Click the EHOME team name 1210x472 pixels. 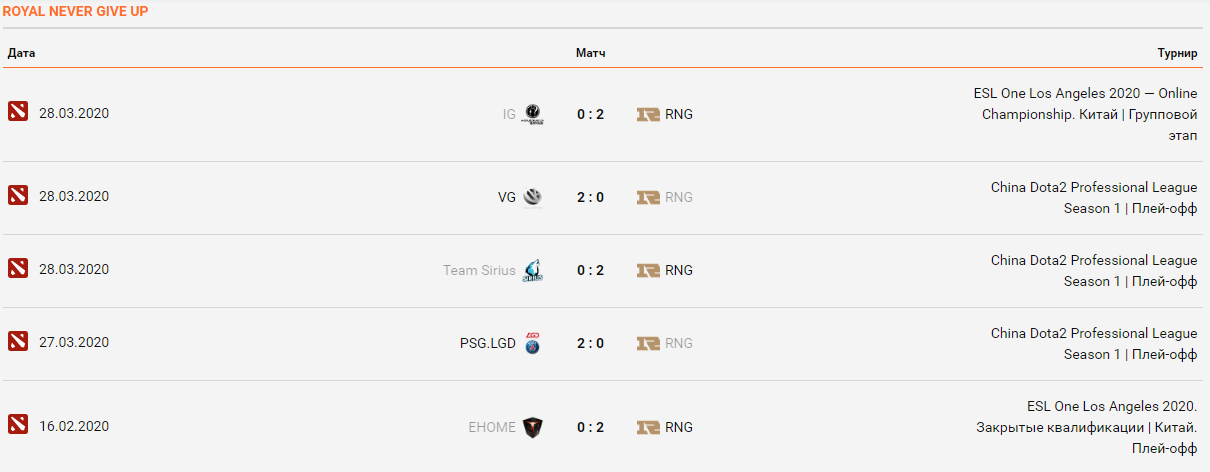point(492,427)
